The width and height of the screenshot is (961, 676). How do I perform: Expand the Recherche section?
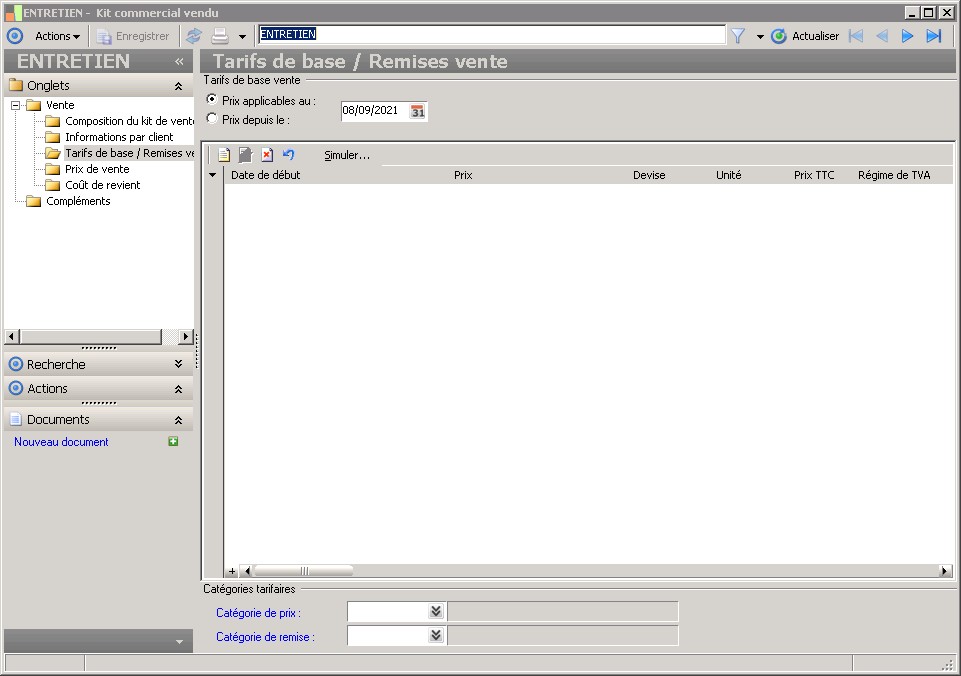pyautogui.click(x=178, y=364)
